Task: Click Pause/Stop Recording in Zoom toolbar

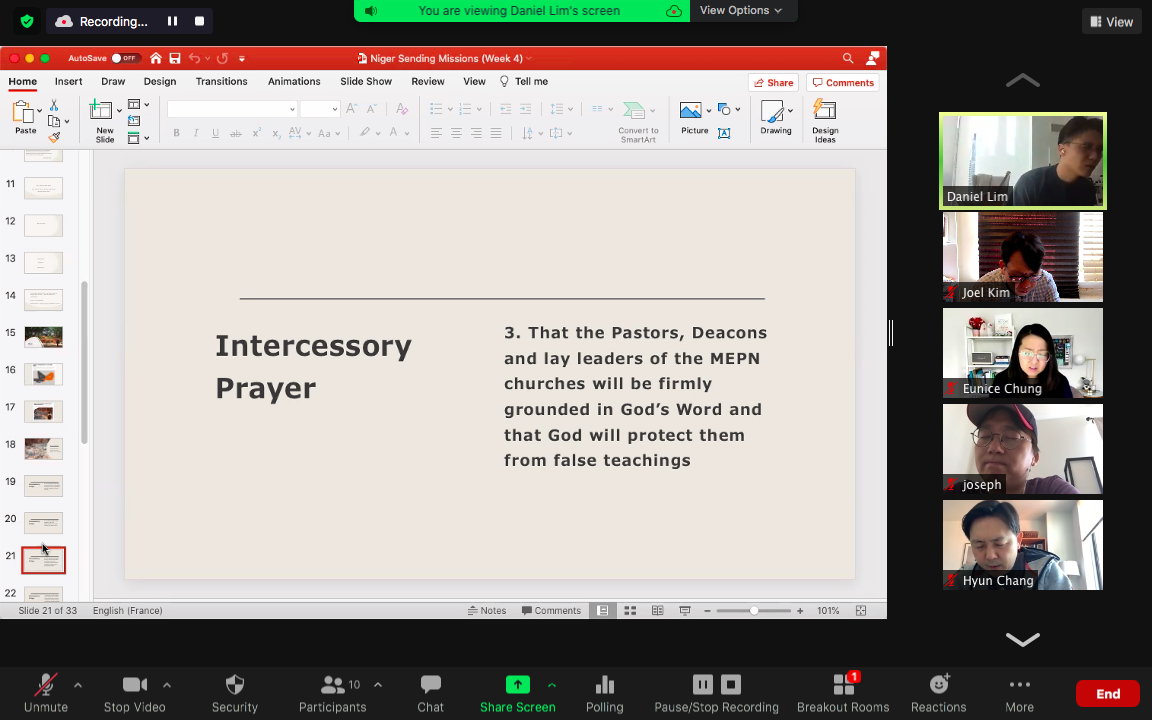Action: point(716,694)
